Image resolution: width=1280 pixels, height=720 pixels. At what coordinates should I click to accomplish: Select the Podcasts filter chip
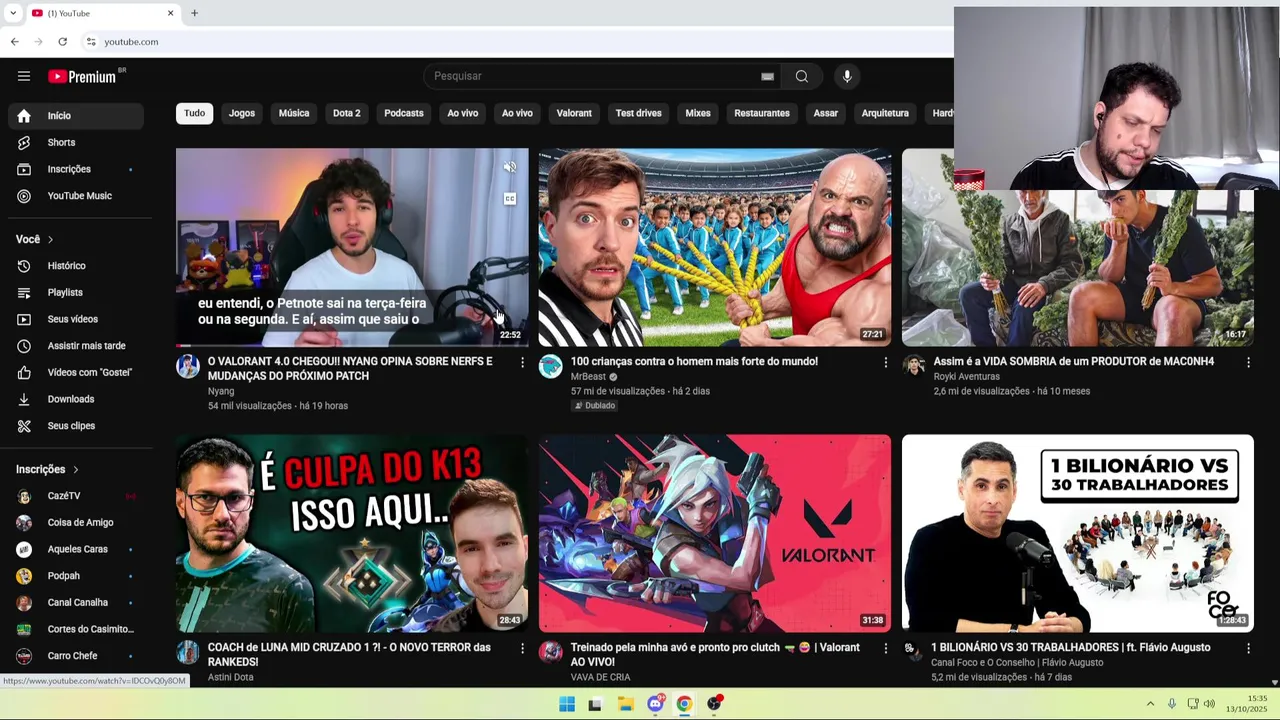click(x=404, y=113)
